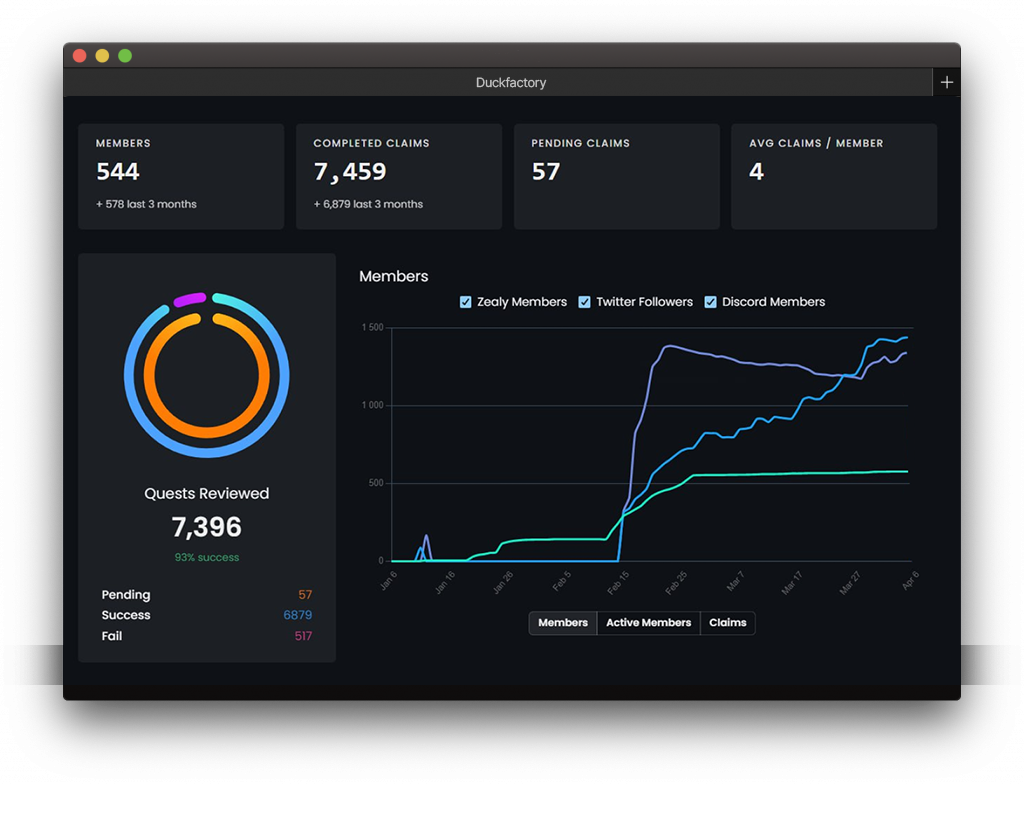
Task: Click the Fail count 517
Action: click(x=303, y=636)
